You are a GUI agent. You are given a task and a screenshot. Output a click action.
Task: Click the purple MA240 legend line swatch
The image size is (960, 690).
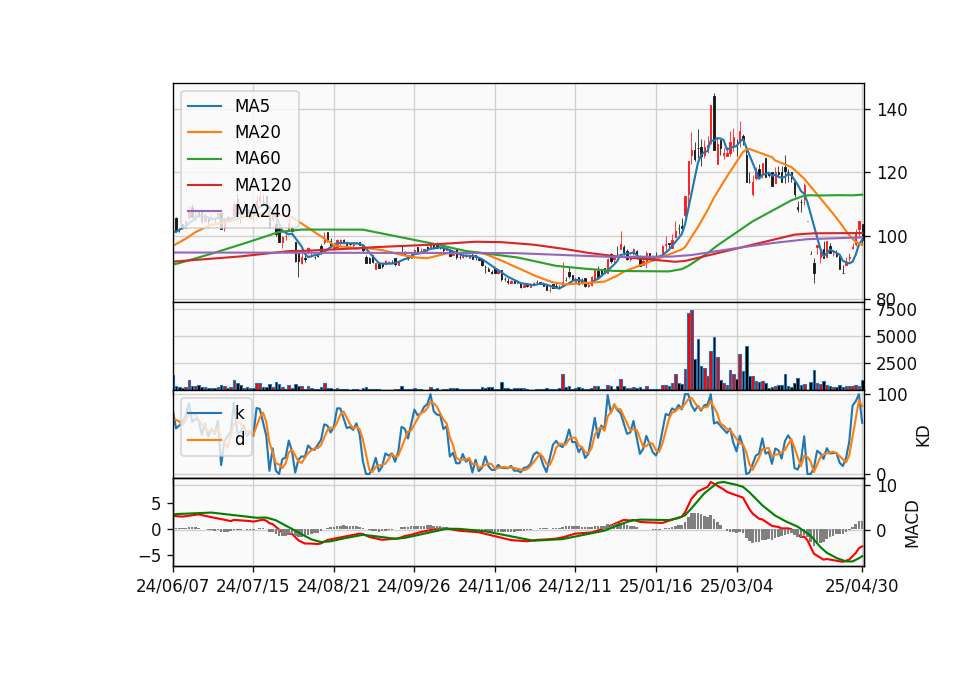pyautogui.click(x=204, y=211)
